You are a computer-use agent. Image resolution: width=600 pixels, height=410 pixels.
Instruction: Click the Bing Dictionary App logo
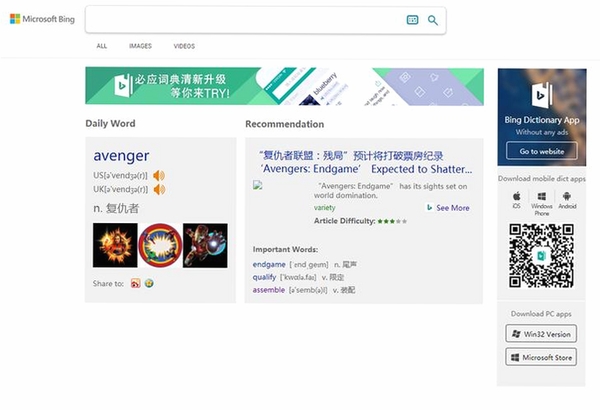pos(542,95)
